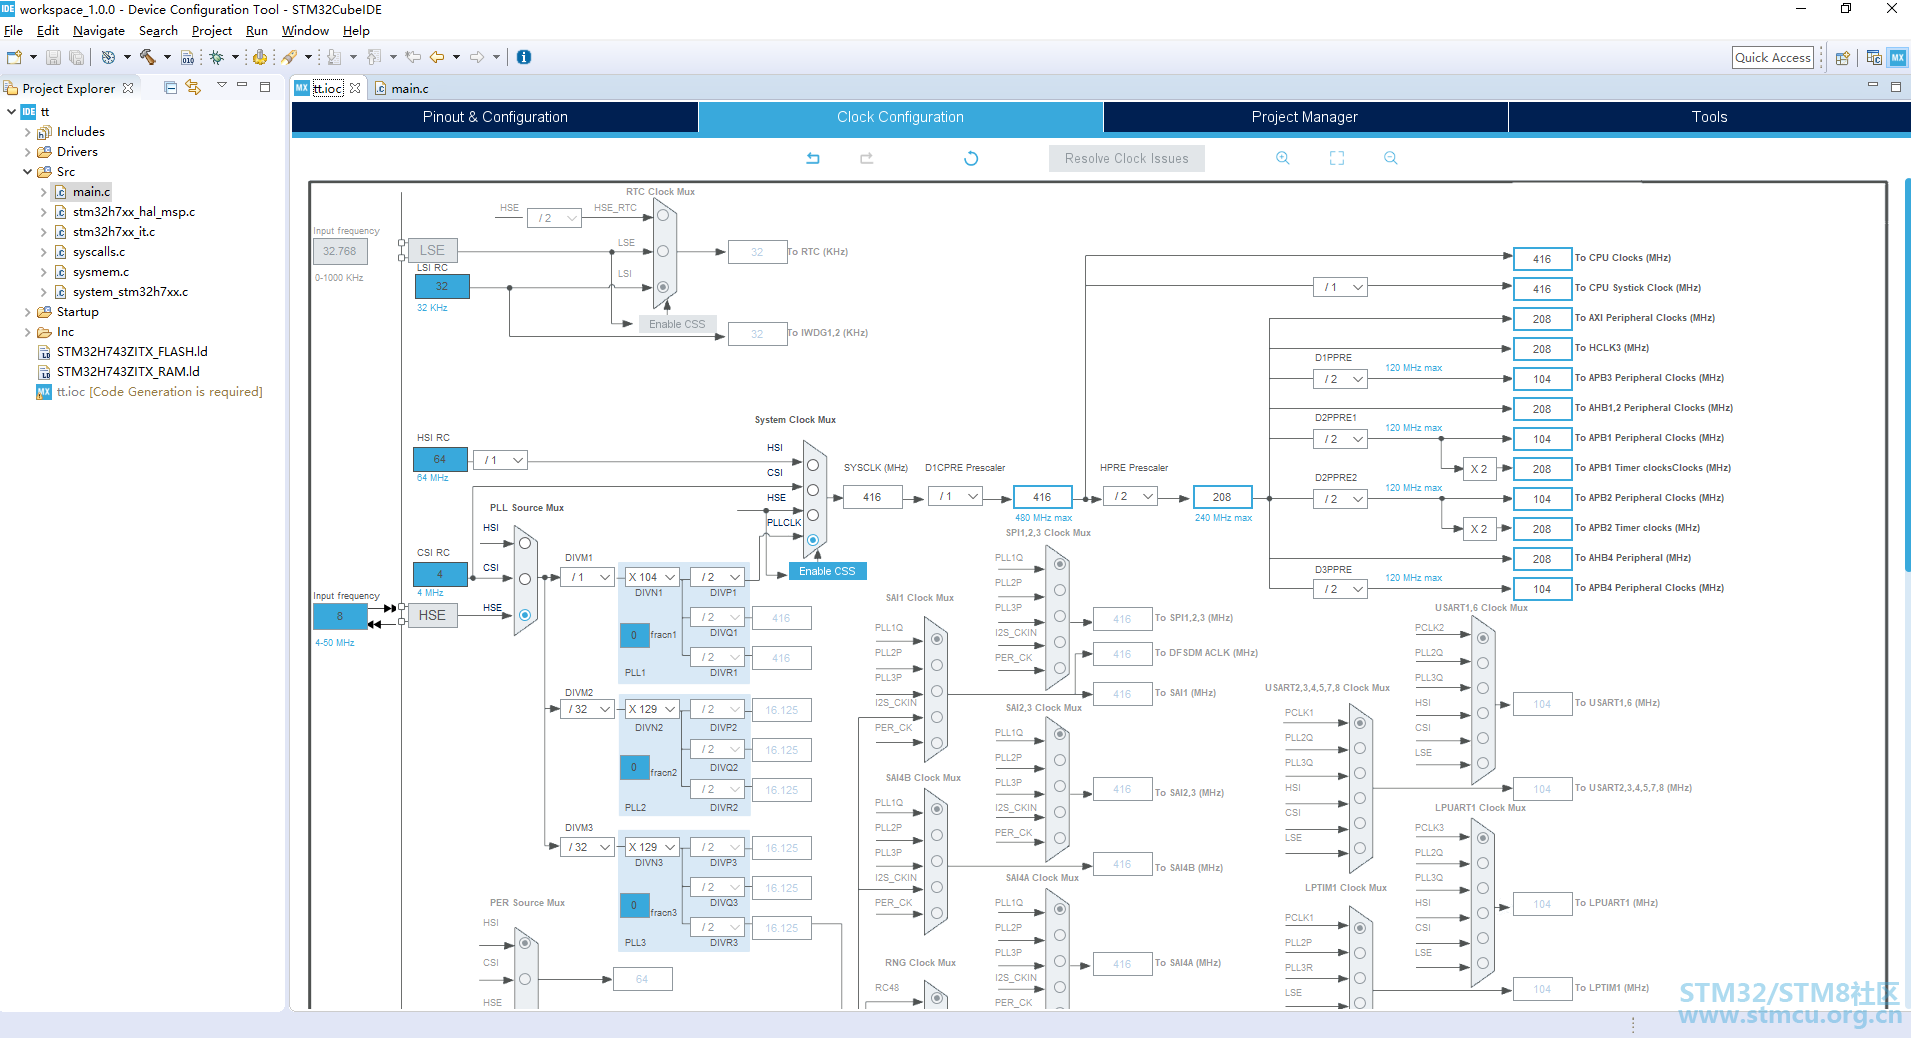
Task: Click the green bug Debug icon
Action: (x=216, y=57)
